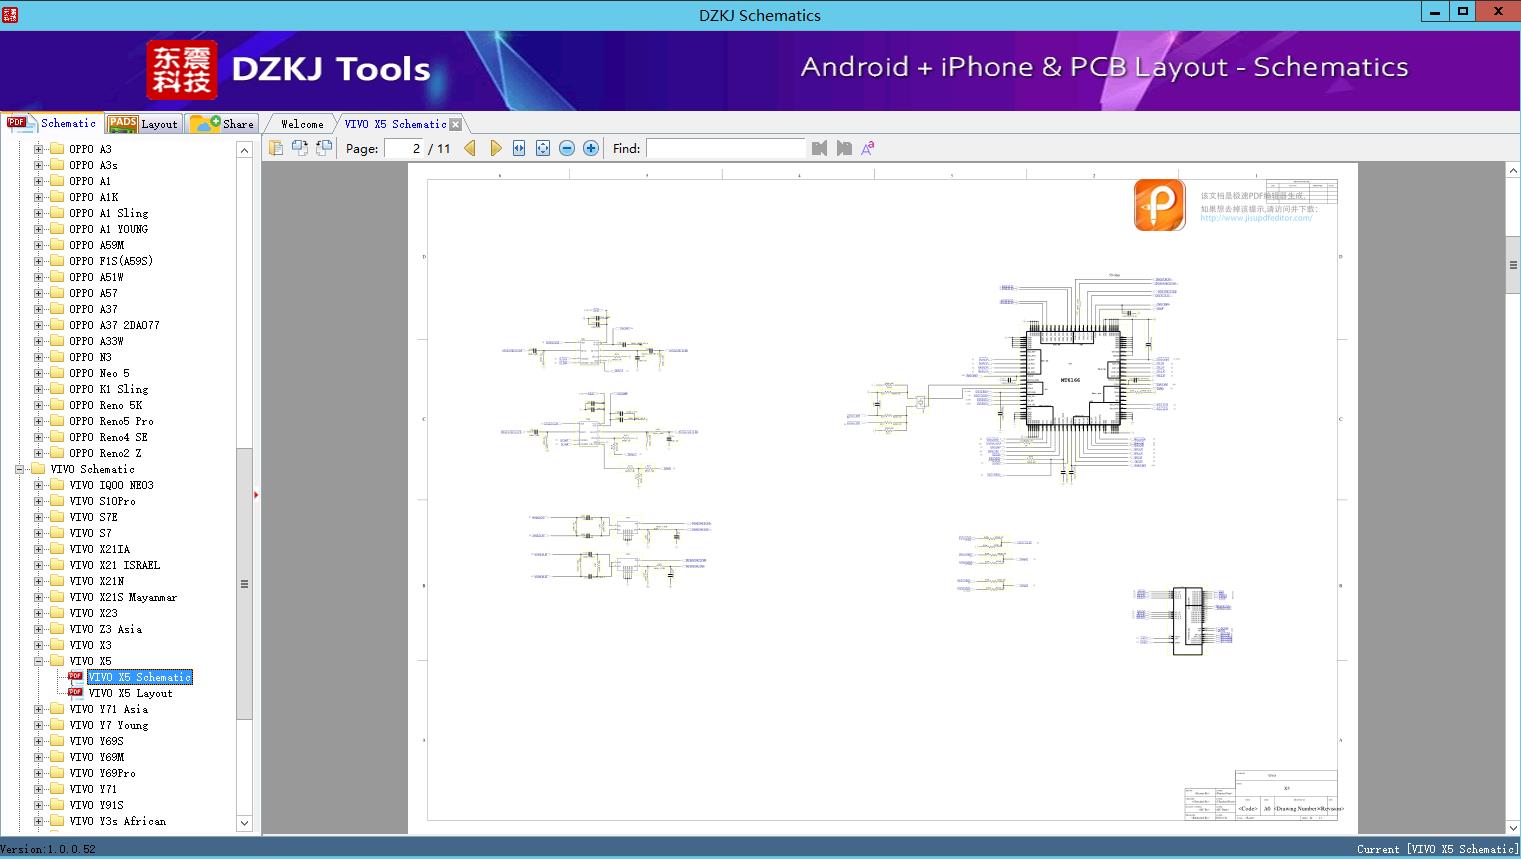
Task: Click the OPPO A57 folder icon
Action: click(x=57, y=293)
